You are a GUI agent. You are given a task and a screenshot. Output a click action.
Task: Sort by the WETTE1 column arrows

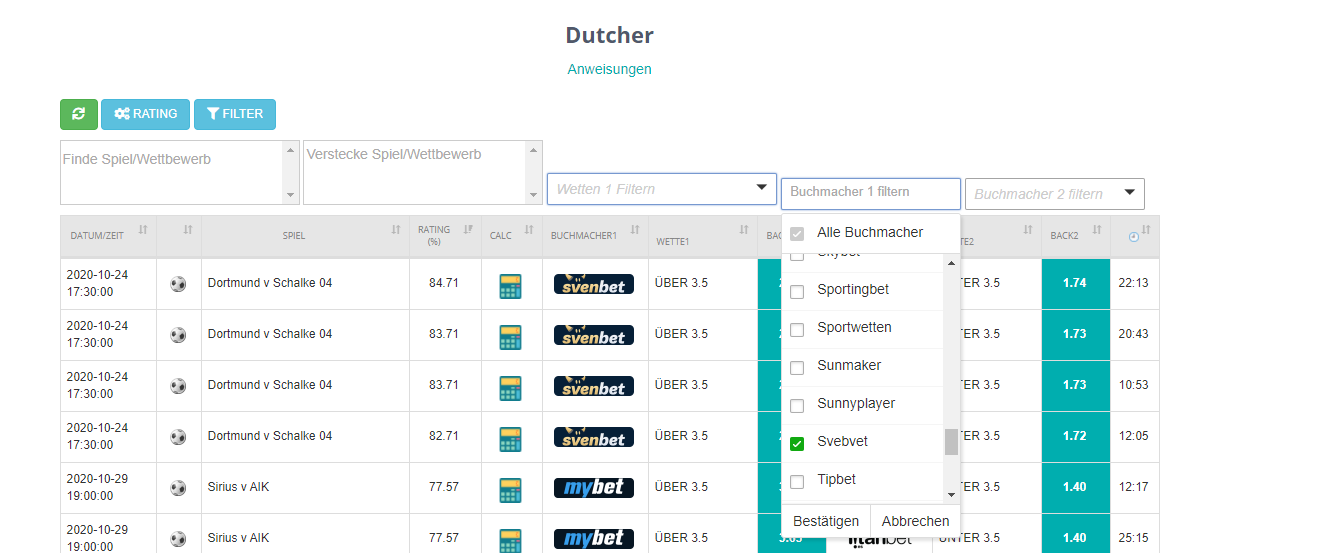point(744,230)
